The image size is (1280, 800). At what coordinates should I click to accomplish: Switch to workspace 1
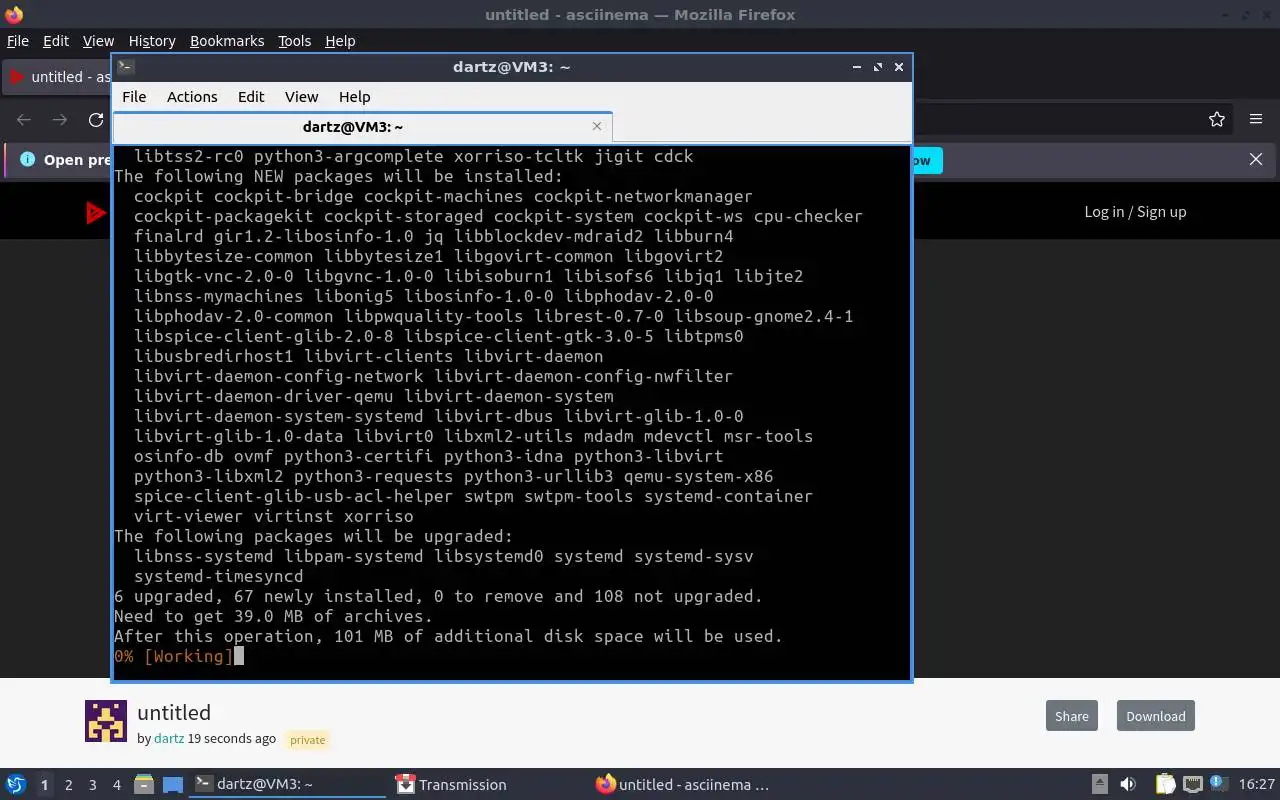pos(44,785)
